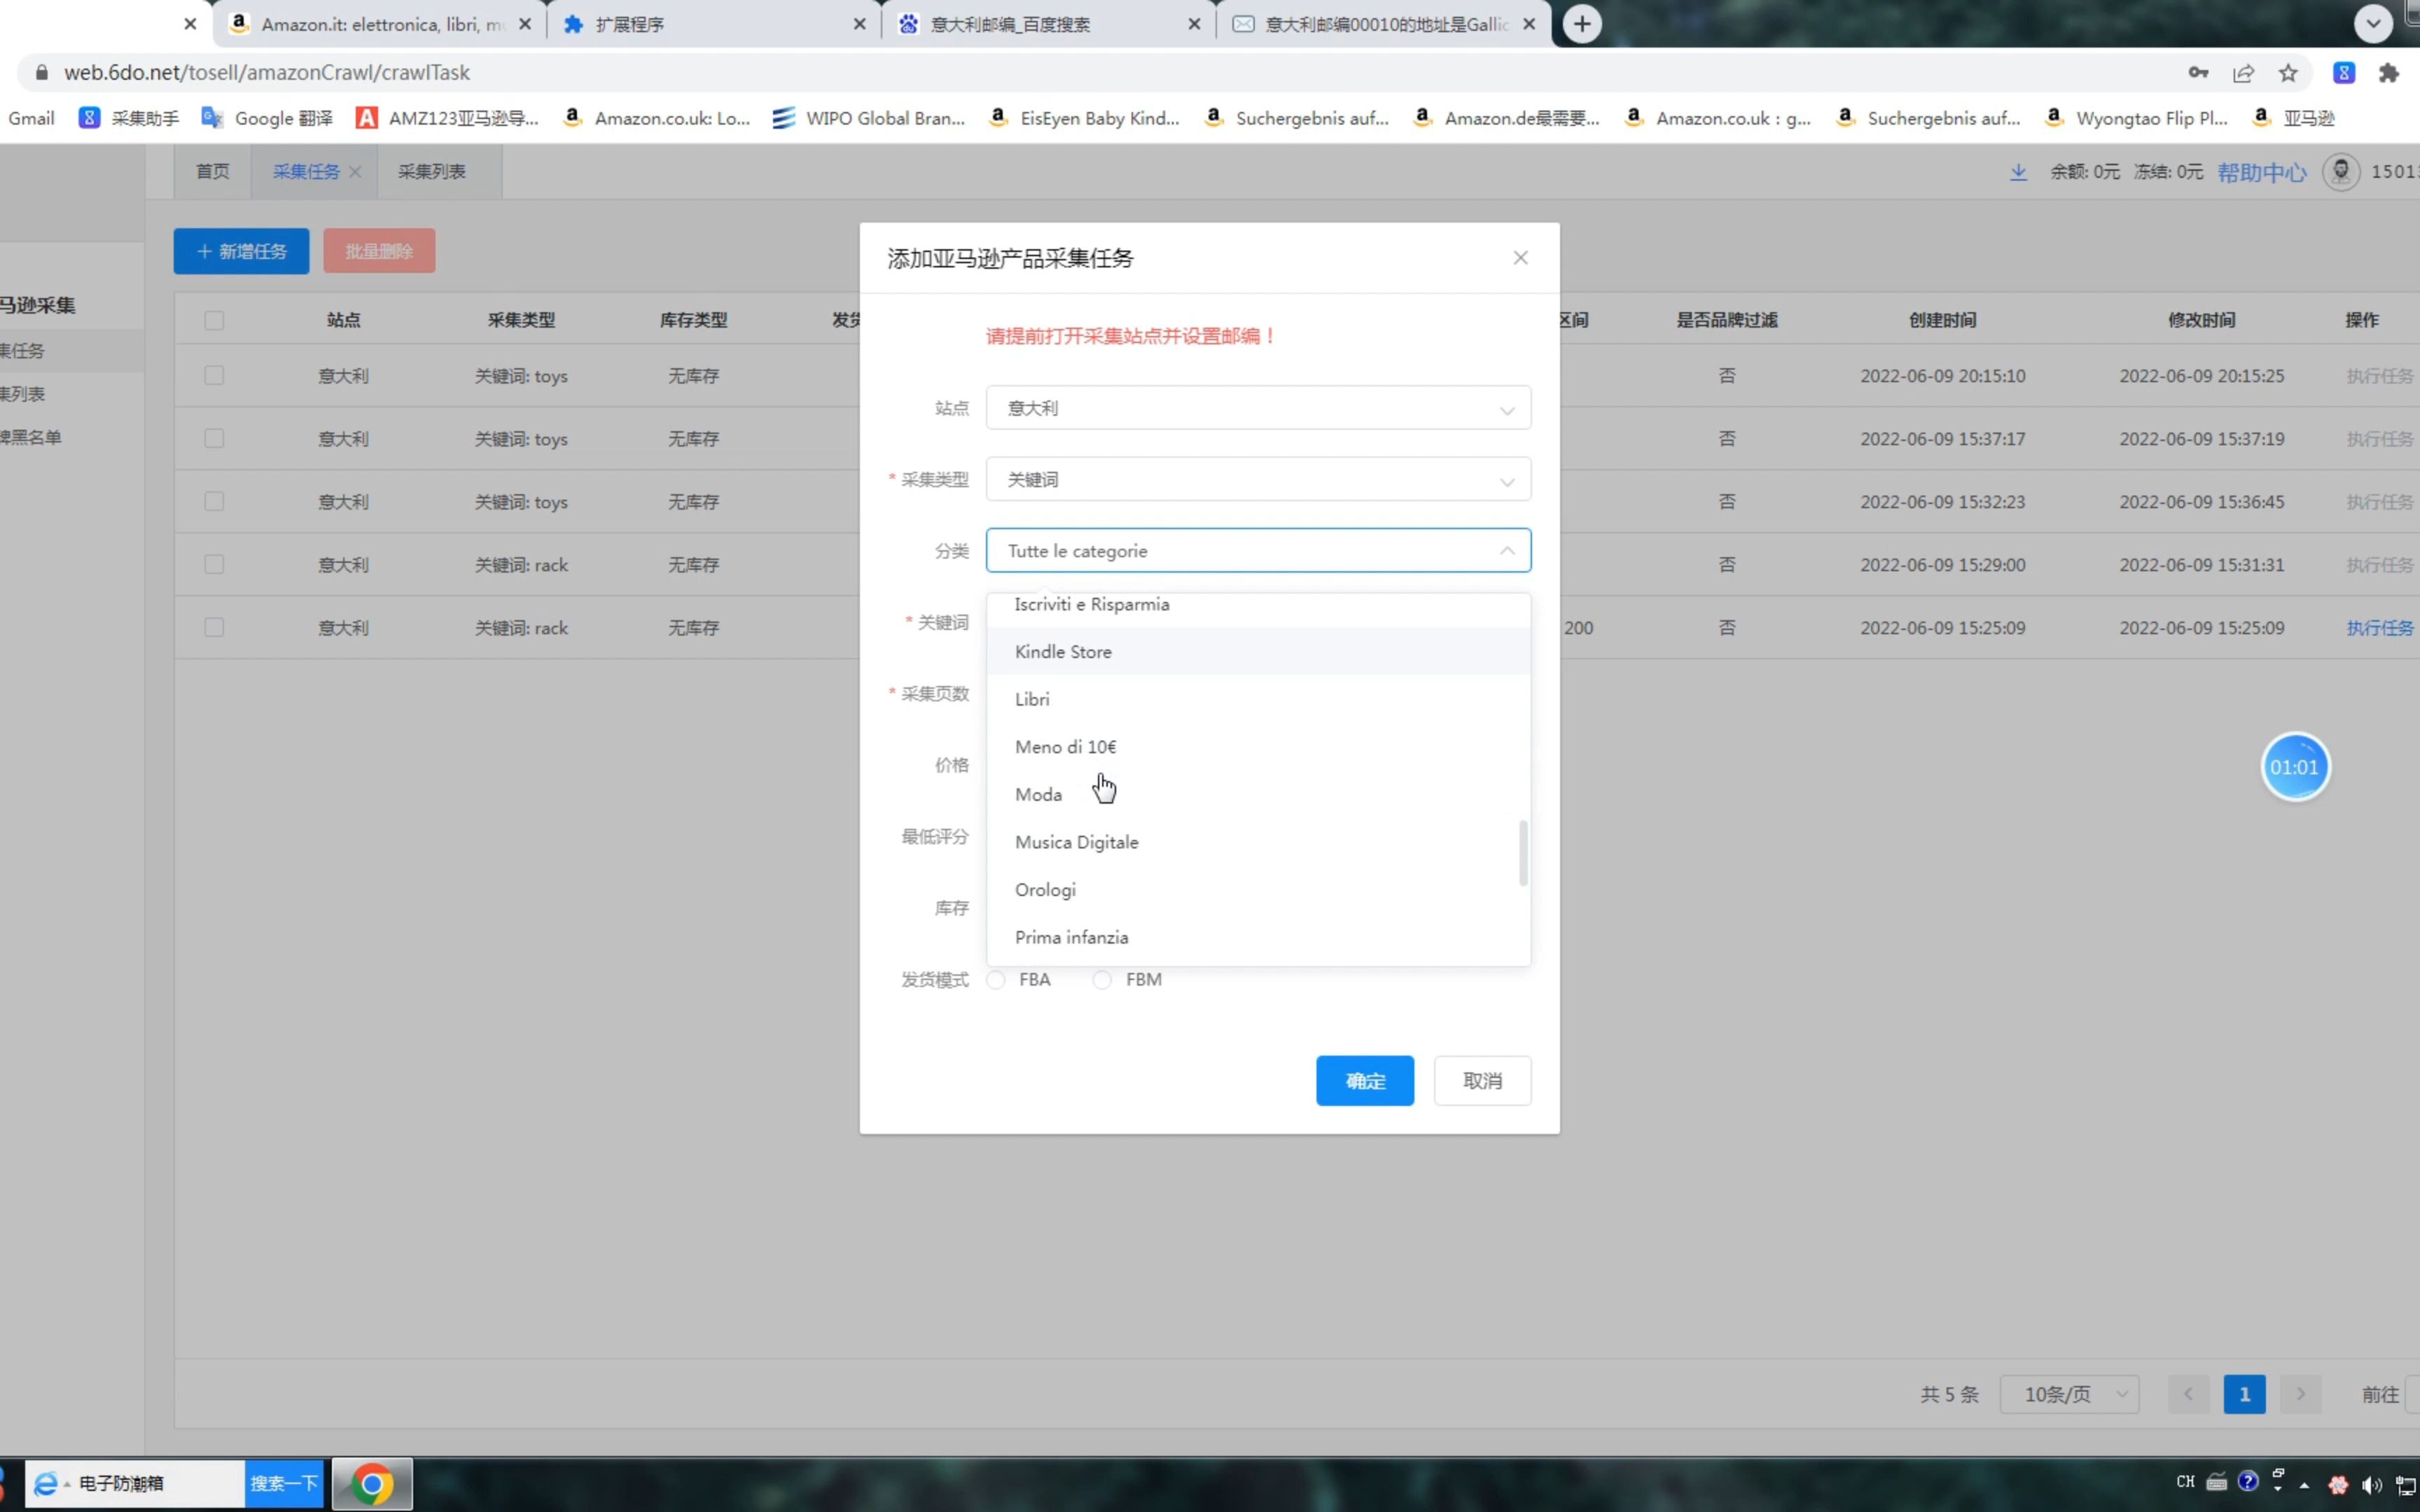Close the add Amazon crawl task dialog
Viewport: 2420px width, 1512px height.
point(1520,258)
